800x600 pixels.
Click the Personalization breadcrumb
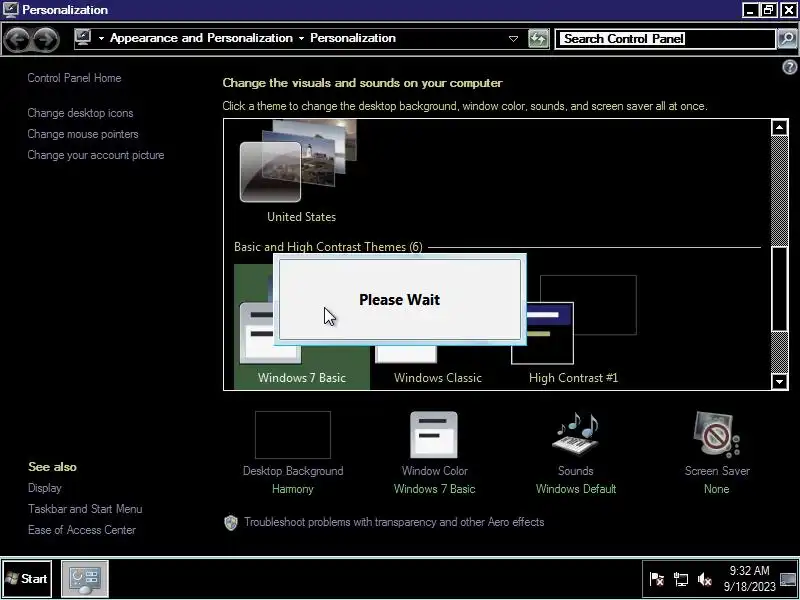(x=353, y=38)
